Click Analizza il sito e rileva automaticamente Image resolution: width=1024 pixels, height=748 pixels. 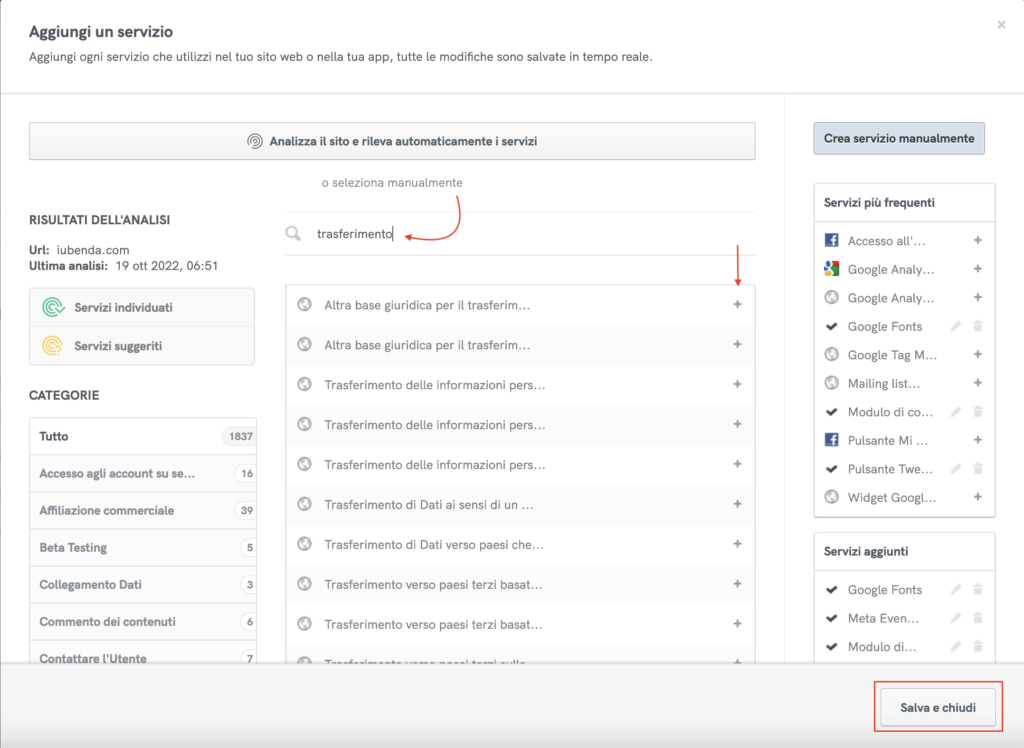392,142
